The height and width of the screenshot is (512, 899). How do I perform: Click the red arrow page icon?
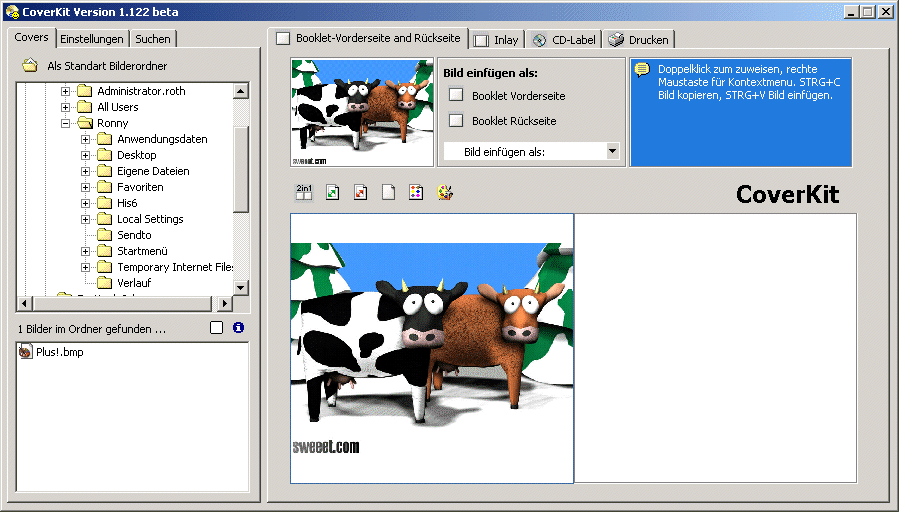click(x=360, y=192)
